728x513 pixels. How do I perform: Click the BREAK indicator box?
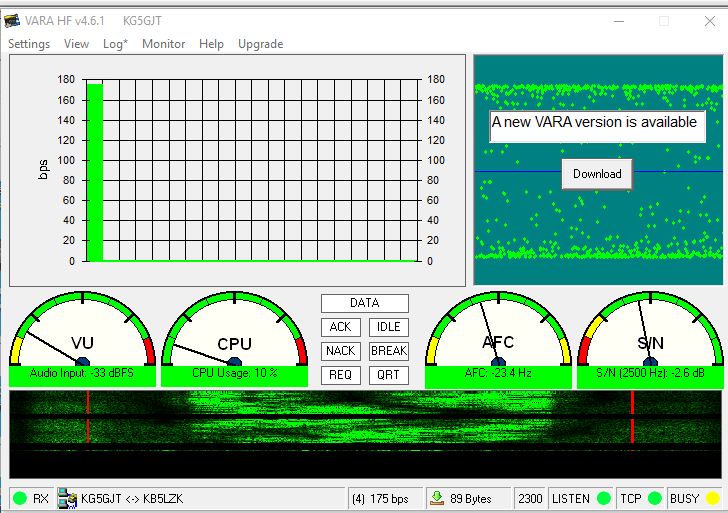(x=389, y=351)
